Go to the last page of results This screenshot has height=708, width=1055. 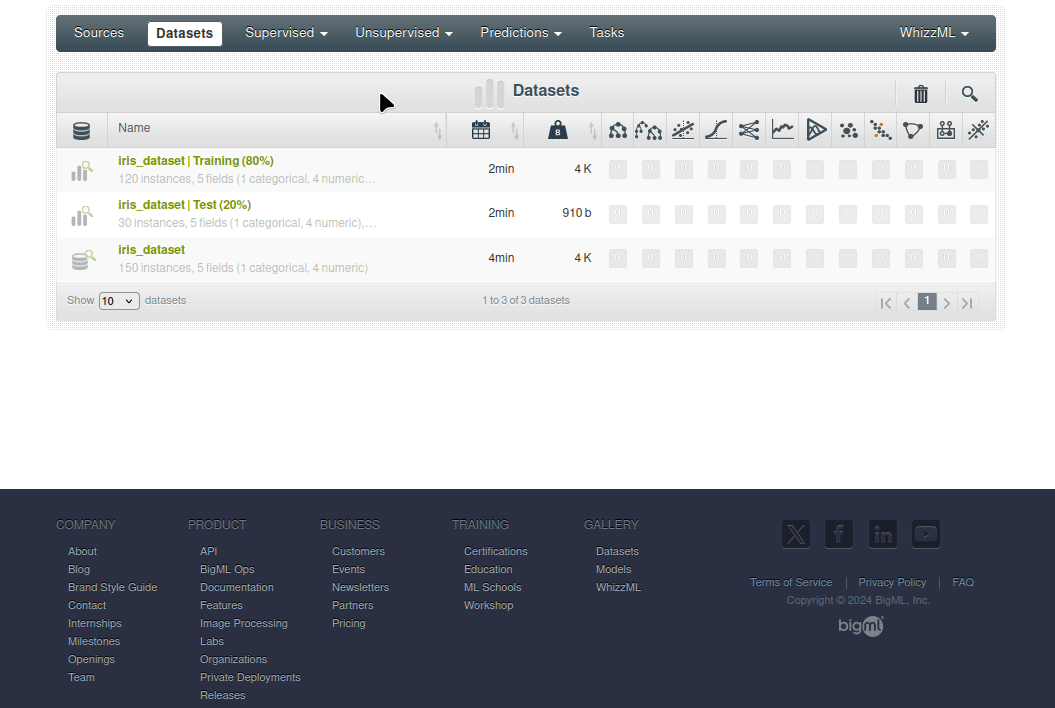click(967, 303)
